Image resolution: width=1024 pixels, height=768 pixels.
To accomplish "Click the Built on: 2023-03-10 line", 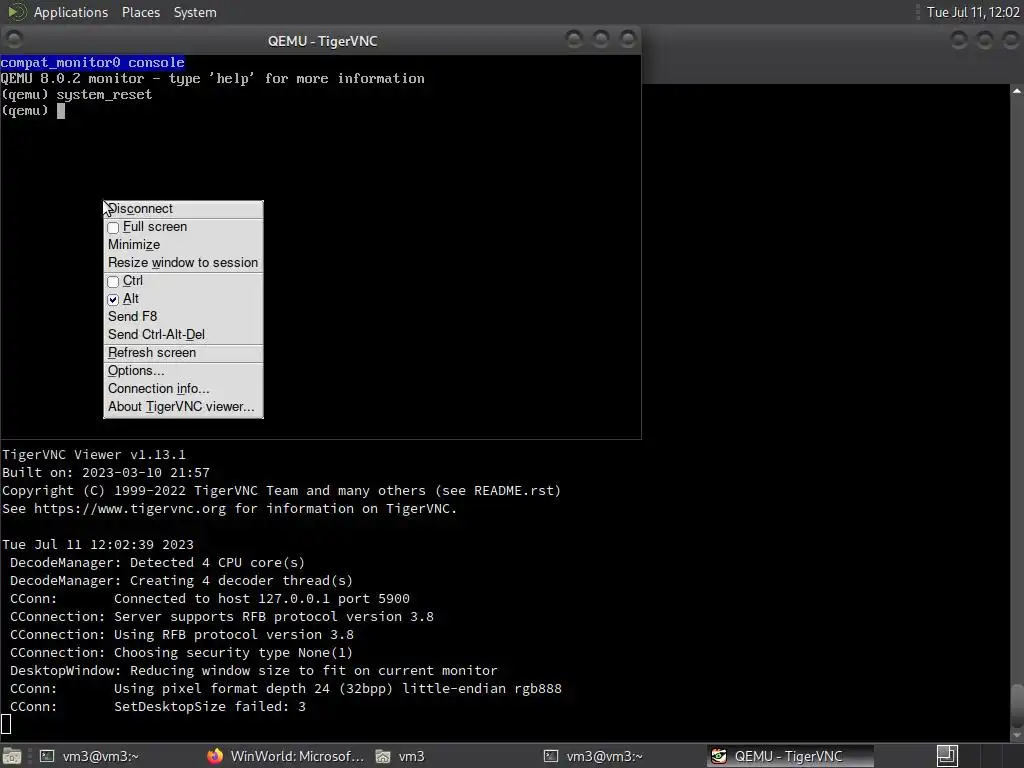I will (106, 473).
